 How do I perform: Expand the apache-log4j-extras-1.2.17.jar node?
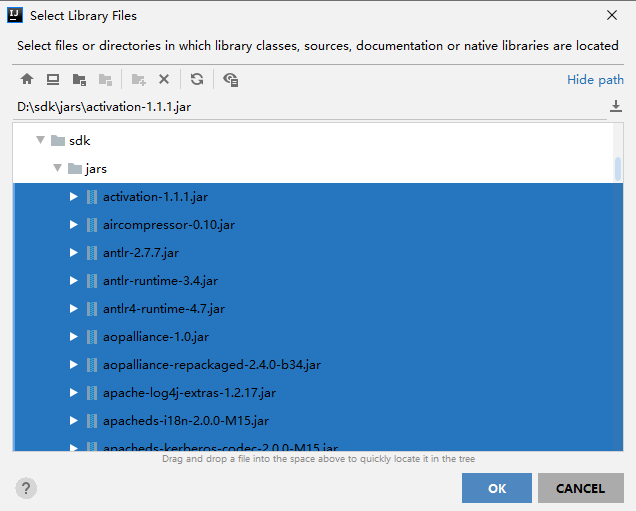[73, 393]
